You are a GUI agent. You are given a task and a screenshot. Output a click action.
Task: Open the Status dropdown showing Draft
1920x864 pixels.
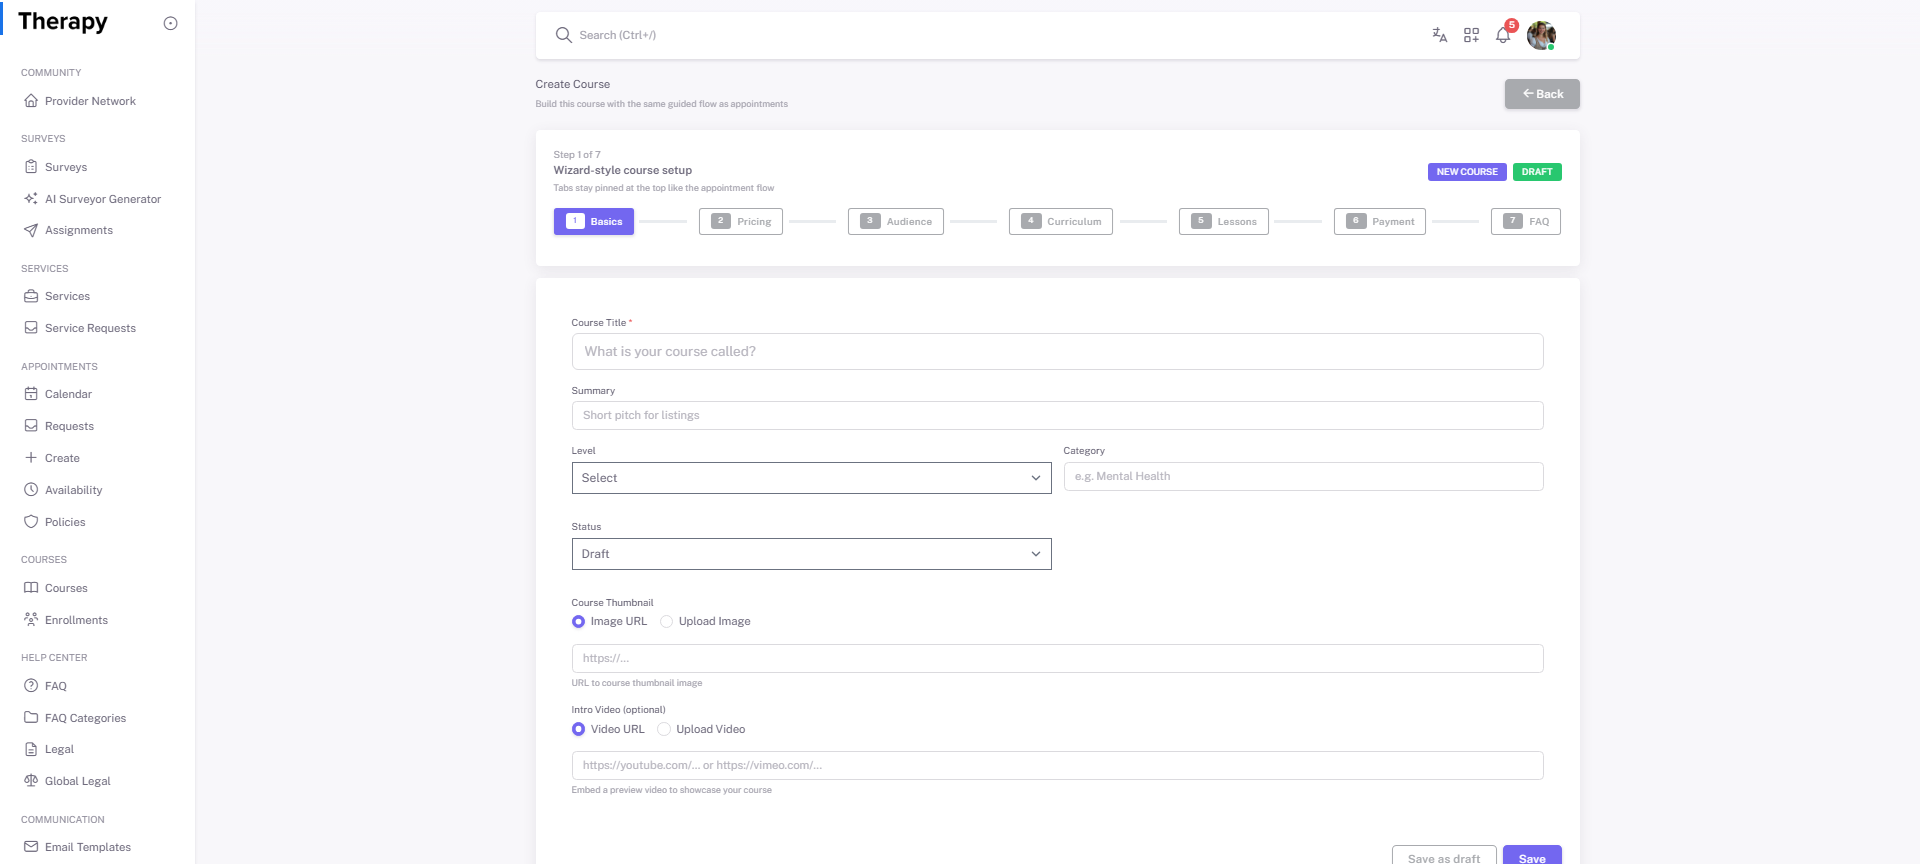click(x=811, y=554)
